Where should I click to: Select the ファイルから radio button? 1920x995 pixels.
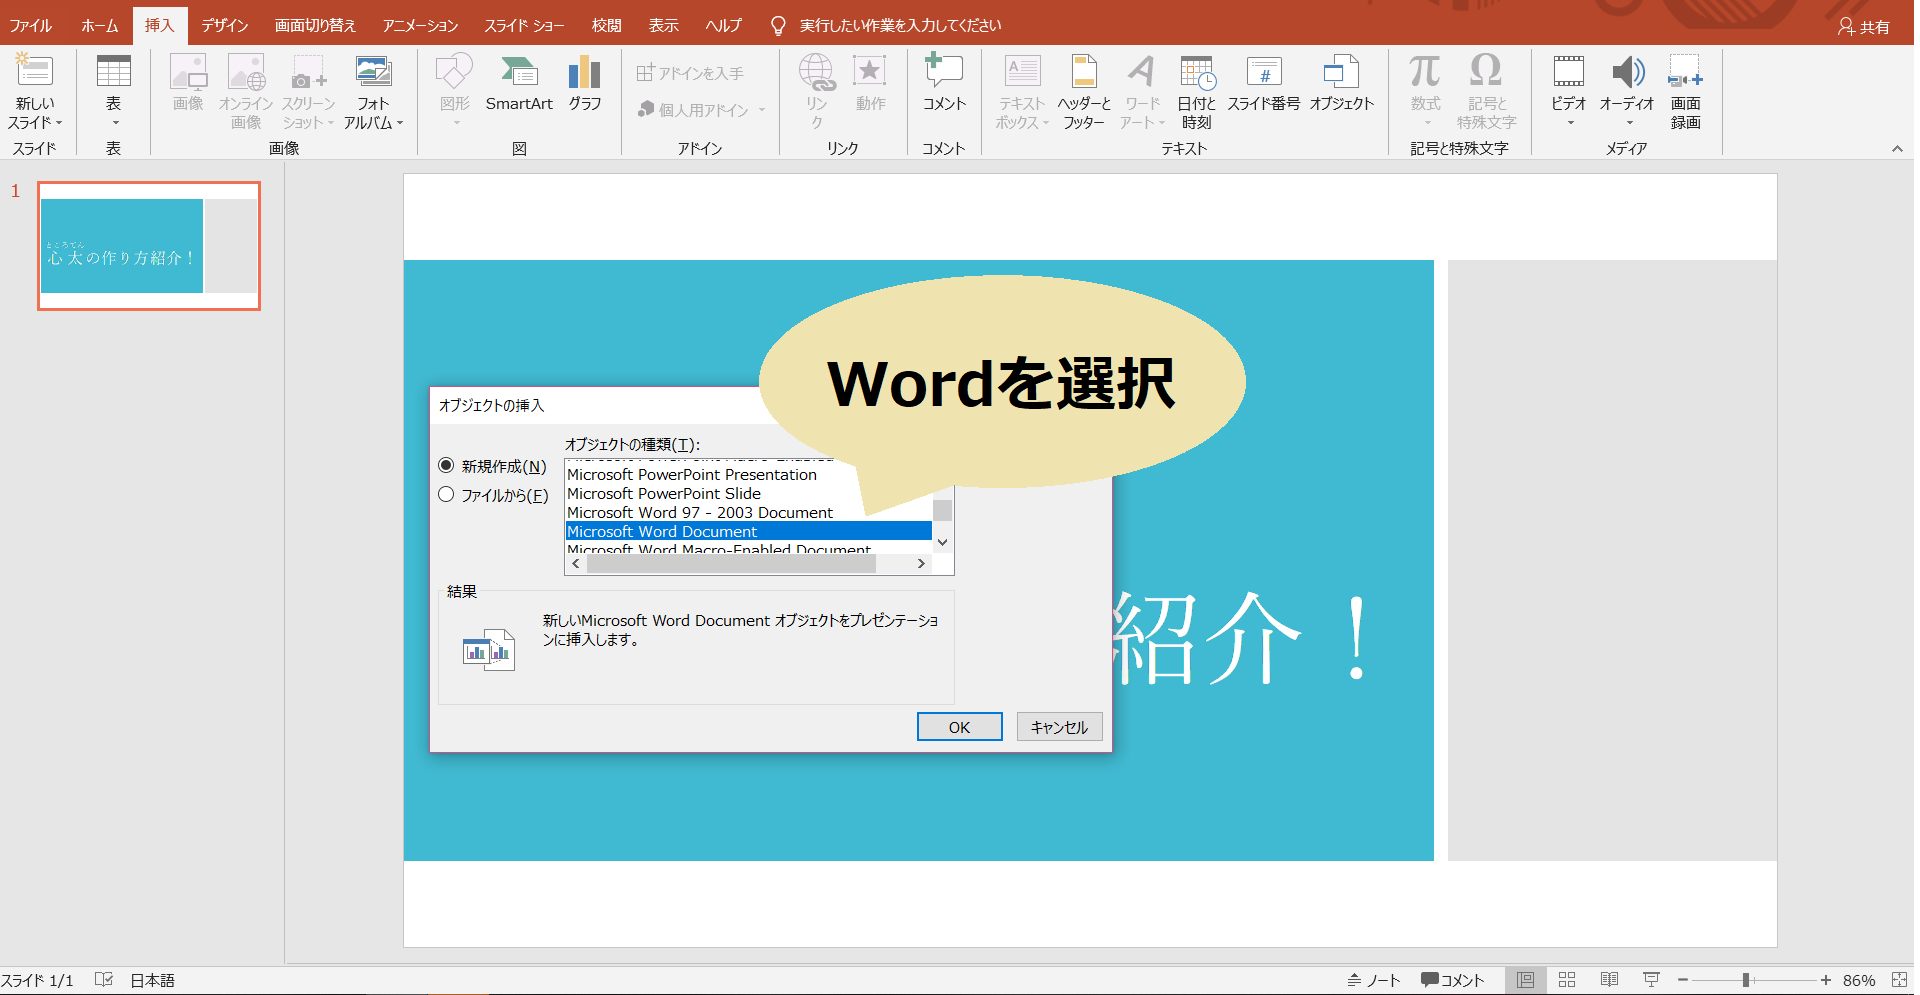tap(446, 494)
